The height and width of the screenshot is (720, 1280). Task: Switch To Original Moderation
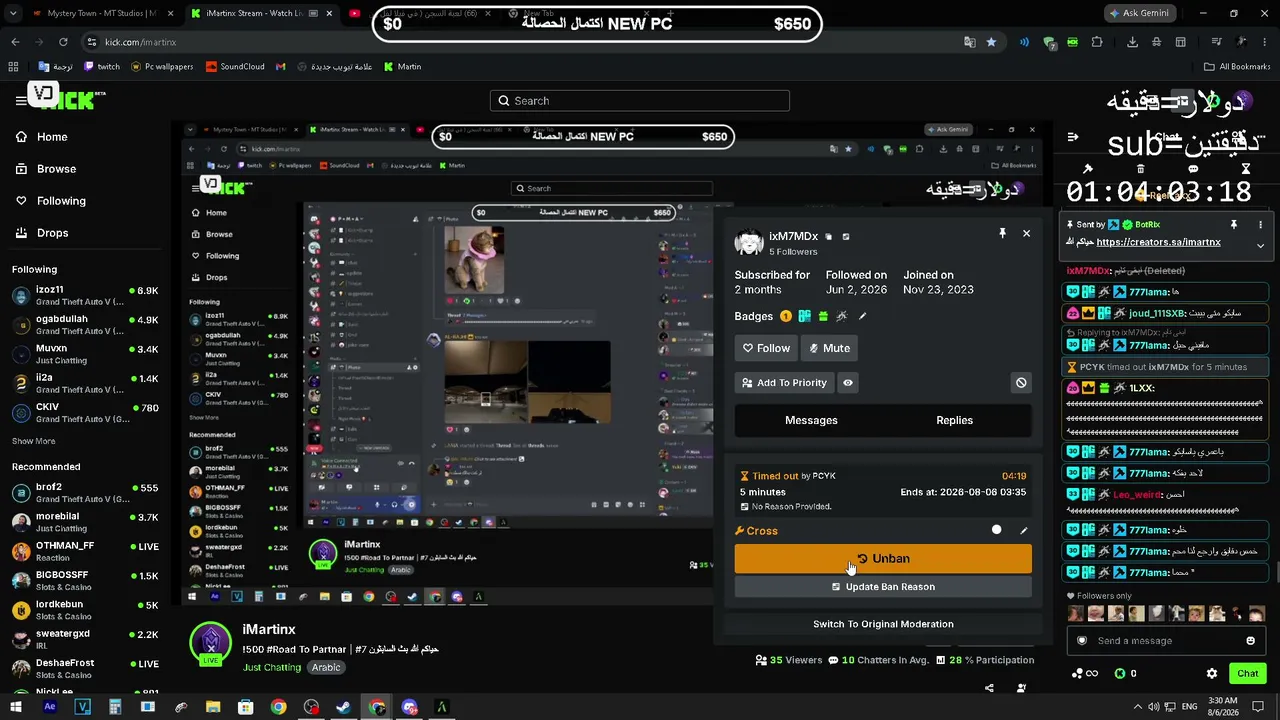click(x=883, y=624)
